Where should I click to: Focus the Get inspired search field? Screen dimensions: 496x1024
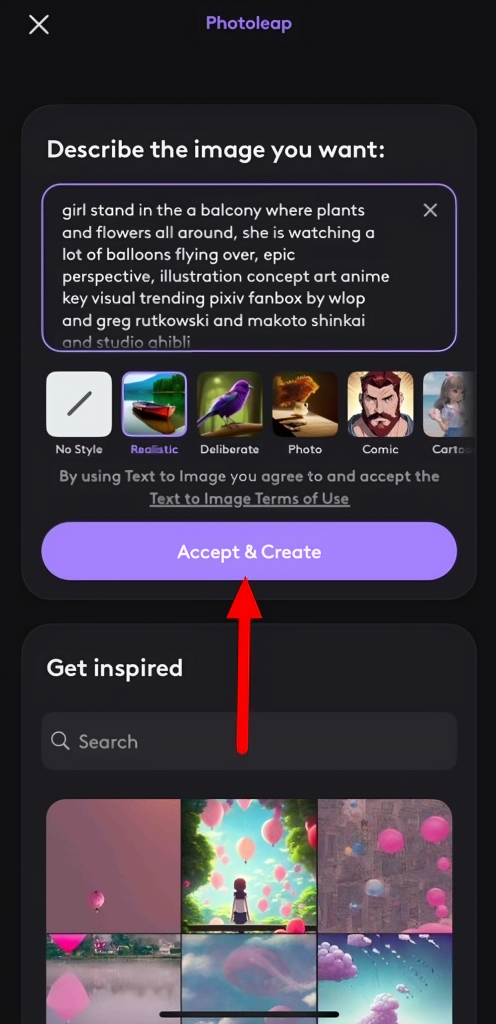click(x=249, y=741)
